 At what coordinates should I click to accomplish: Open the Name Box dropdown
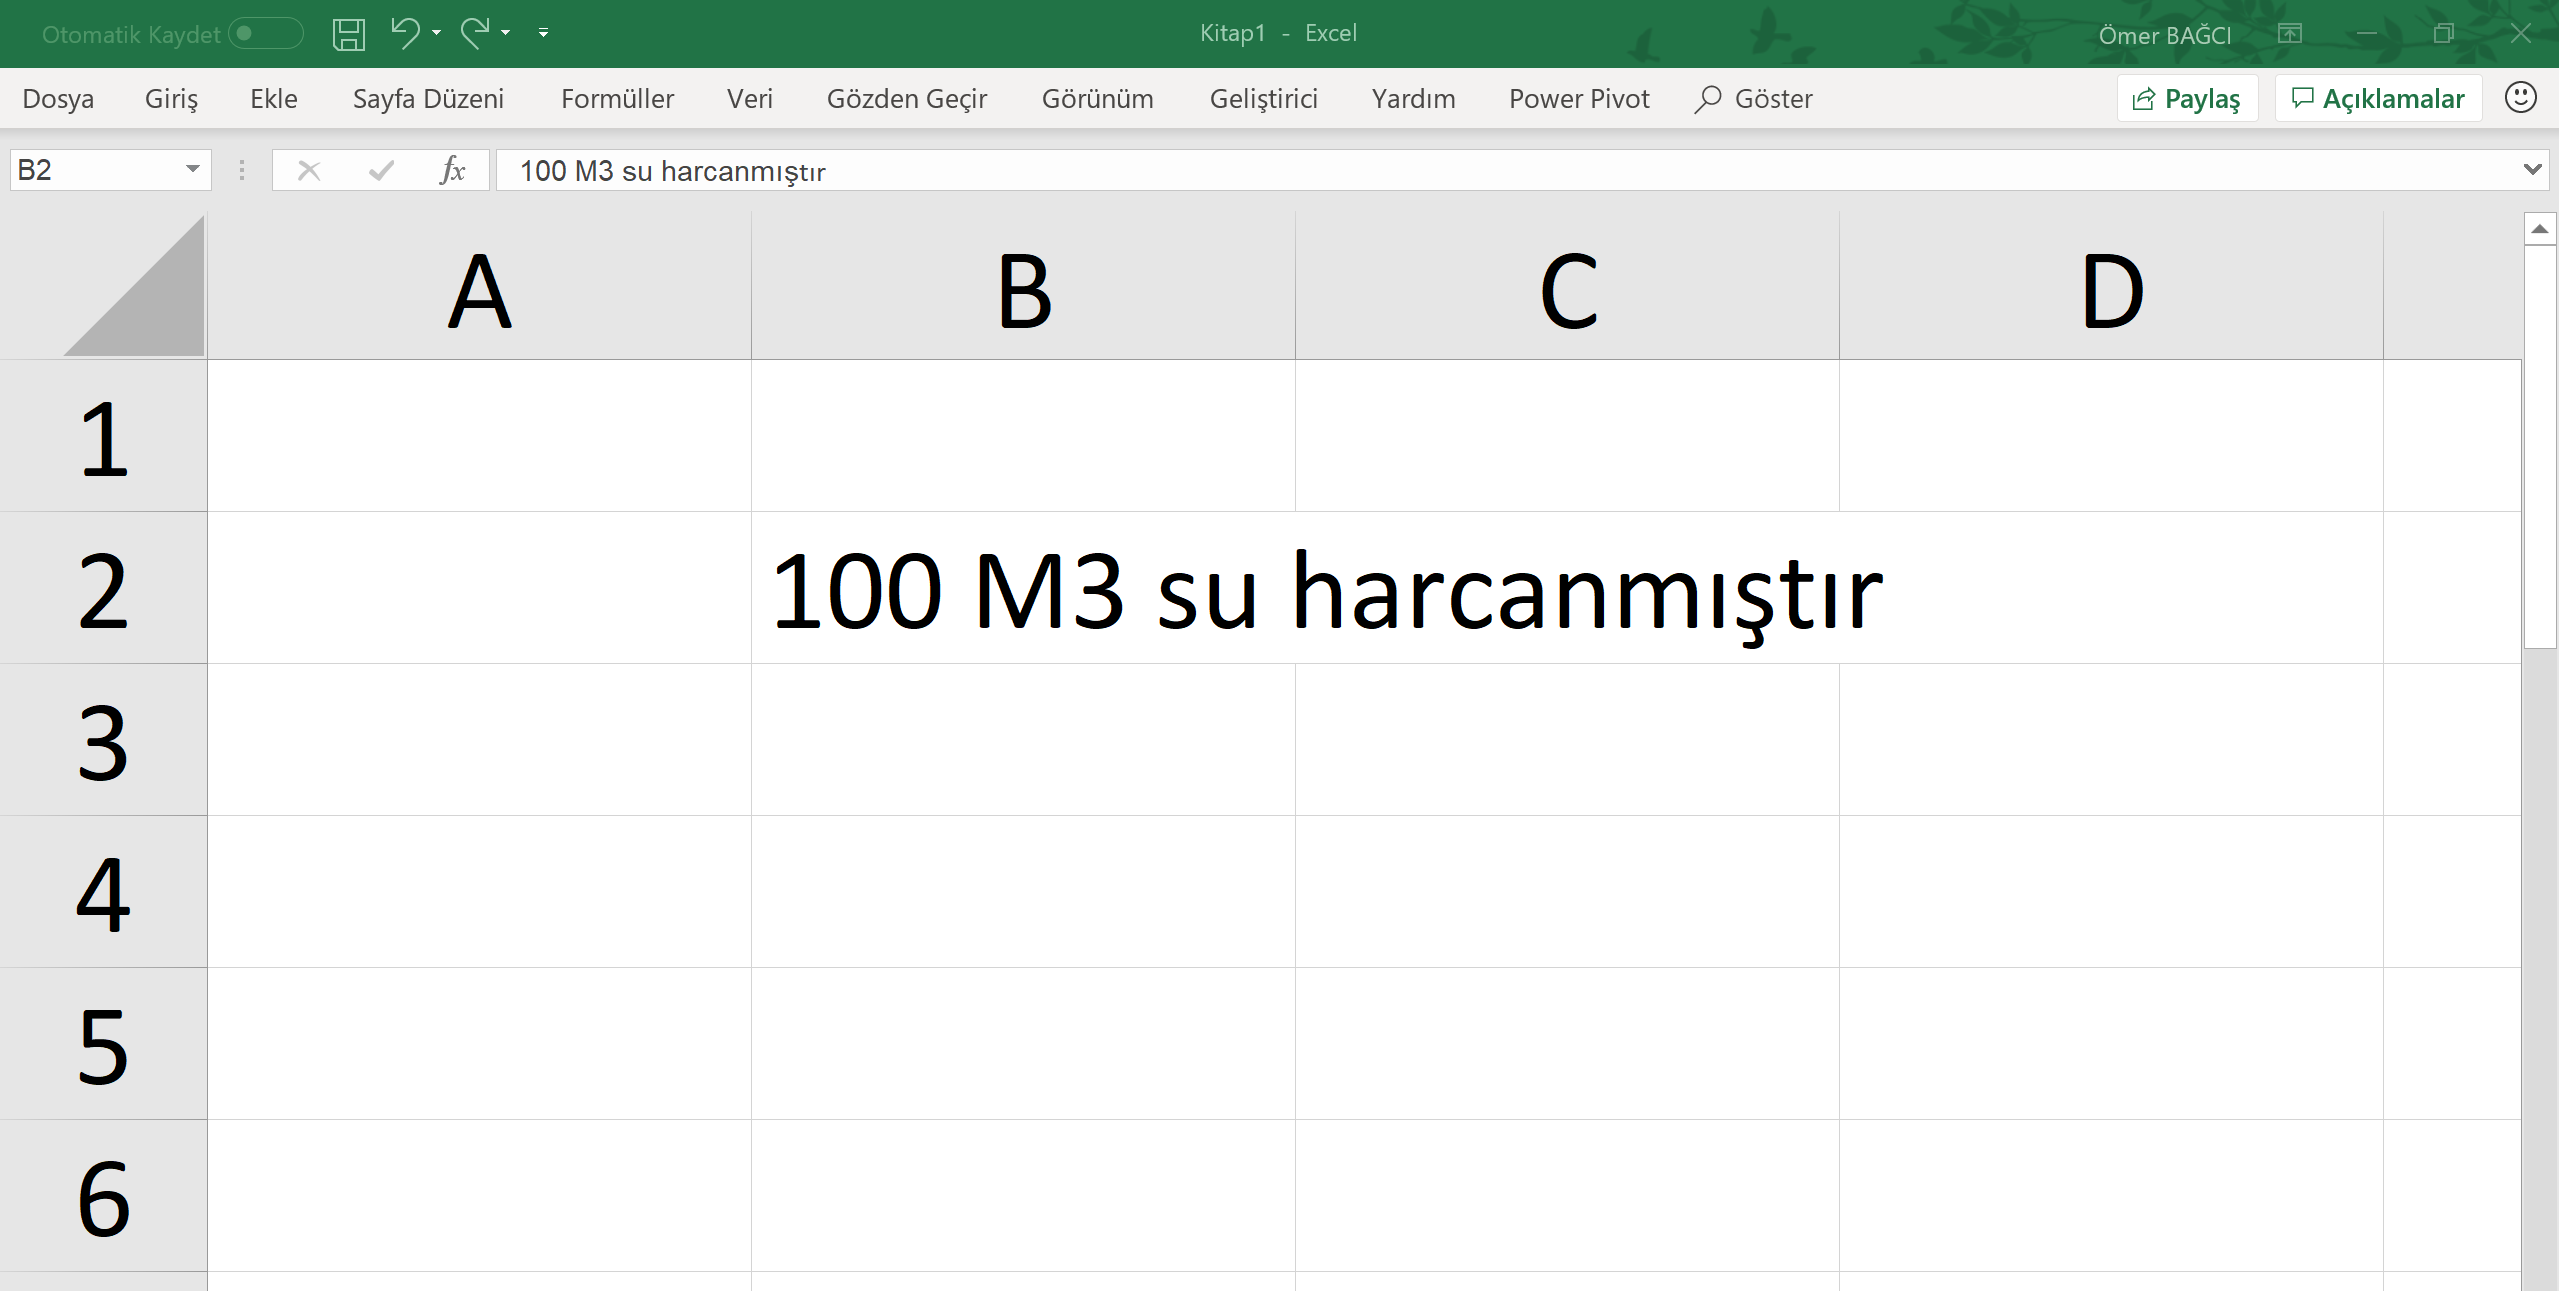pos(191,170)
